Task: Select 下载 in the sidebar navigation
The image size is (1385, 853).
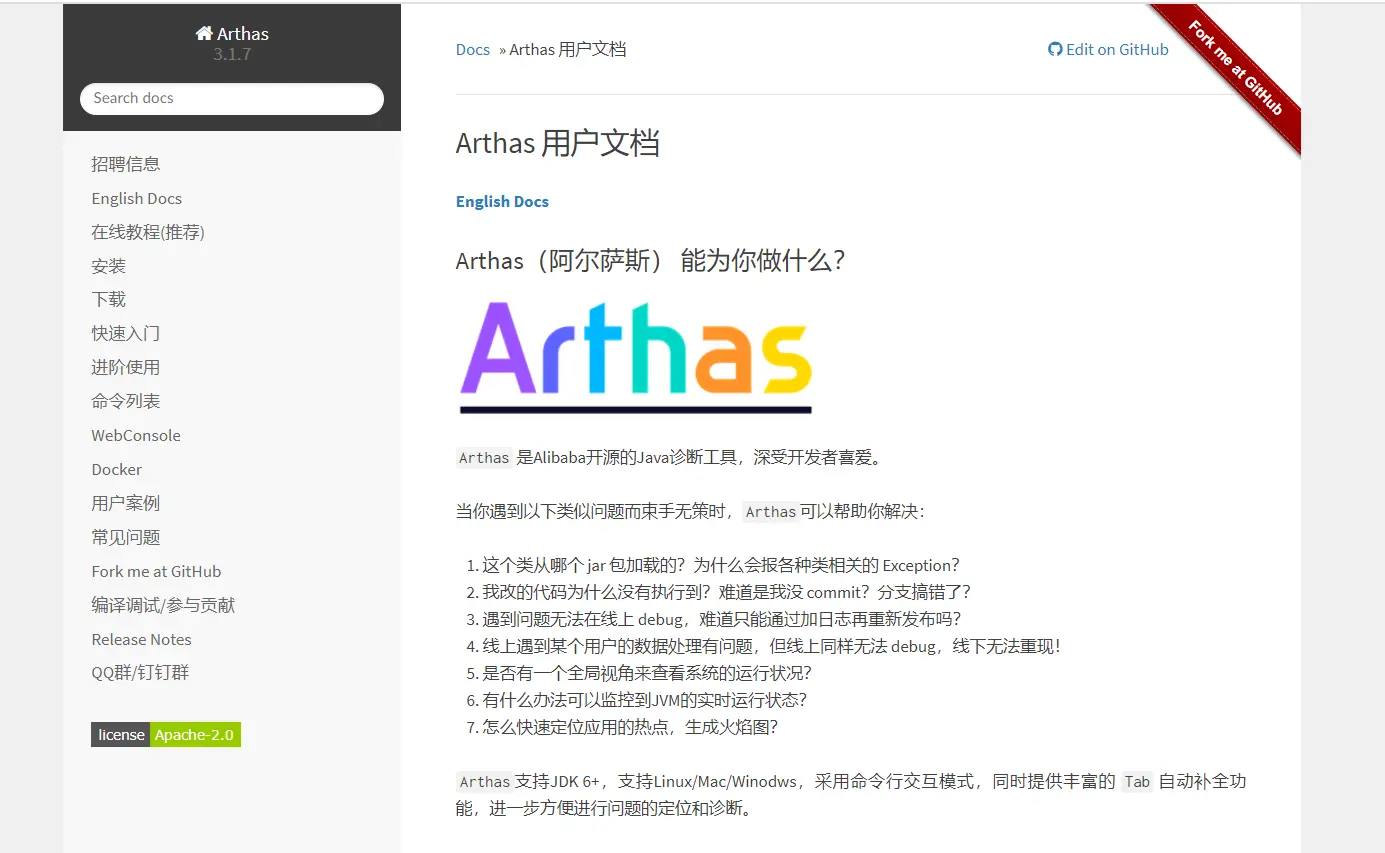Action: pyautogui.click(x=108, y=299)
